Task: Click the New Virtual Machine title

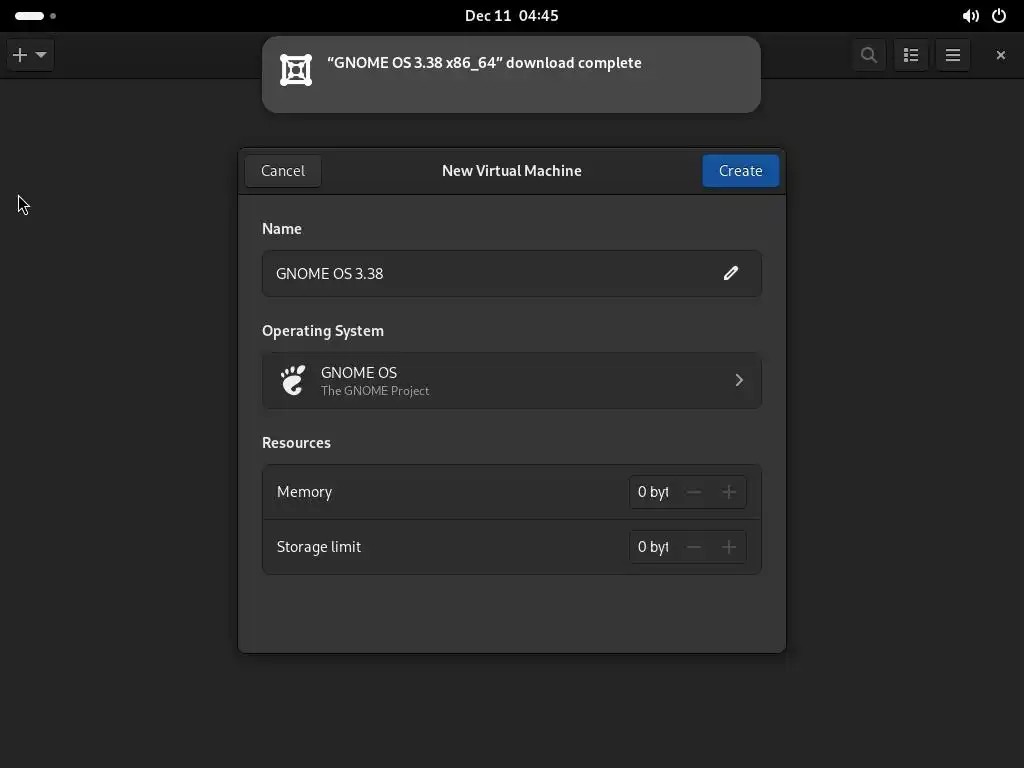Action: click(511, 170)
